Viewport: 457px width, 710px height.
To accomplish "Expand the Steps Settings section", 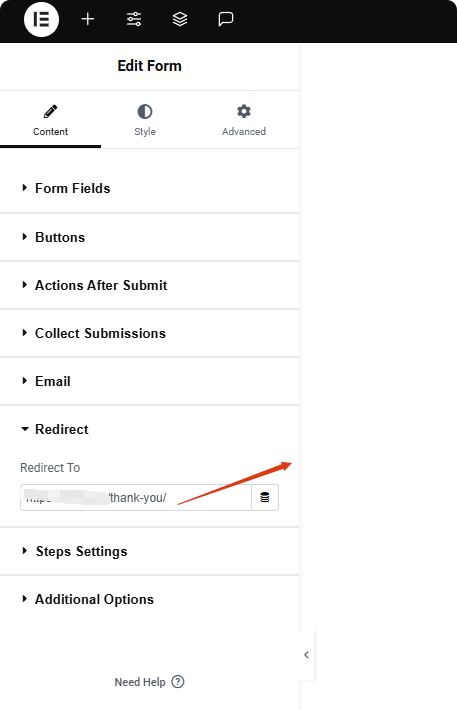I will pyautogui.click(x=149, y=552).
